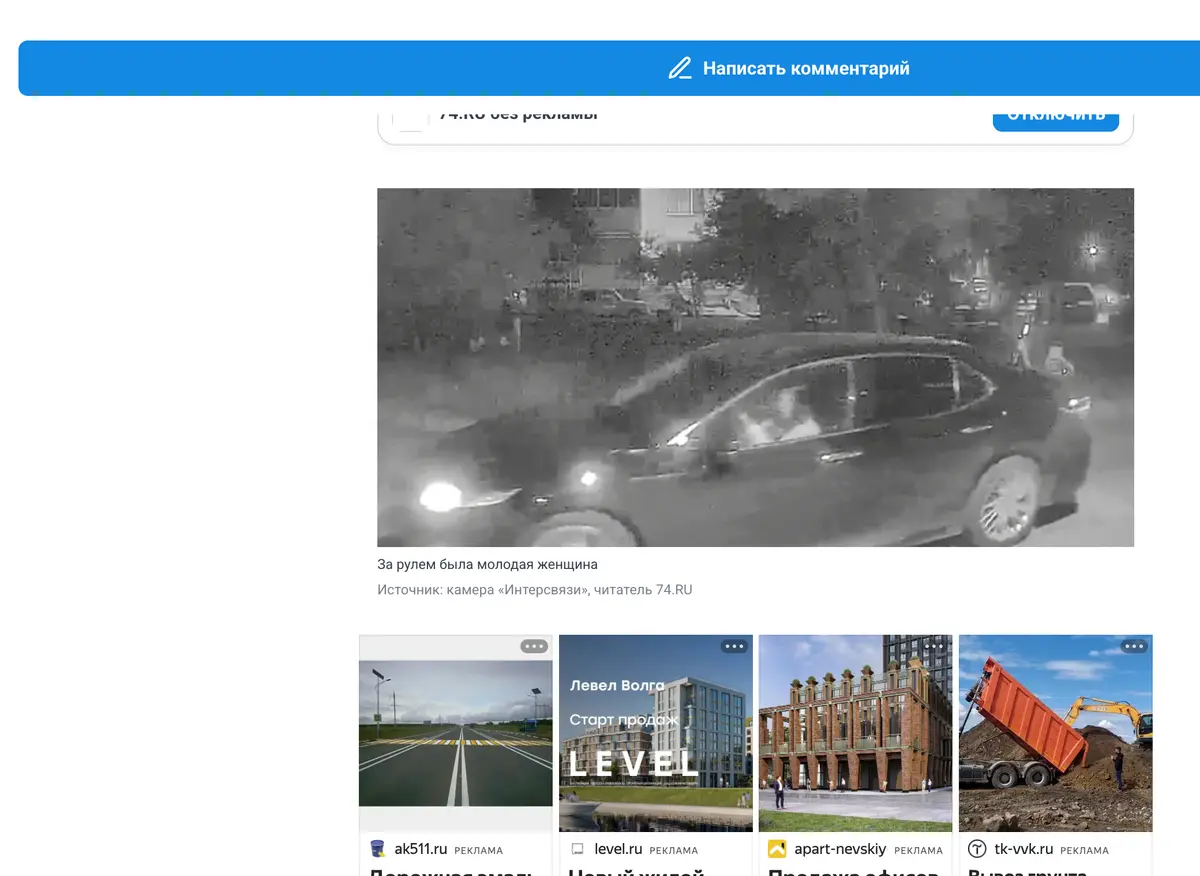The height and width of the screenshot is (876, 1200).
Task: Click the brick building ad image
Action: [856, 733]
